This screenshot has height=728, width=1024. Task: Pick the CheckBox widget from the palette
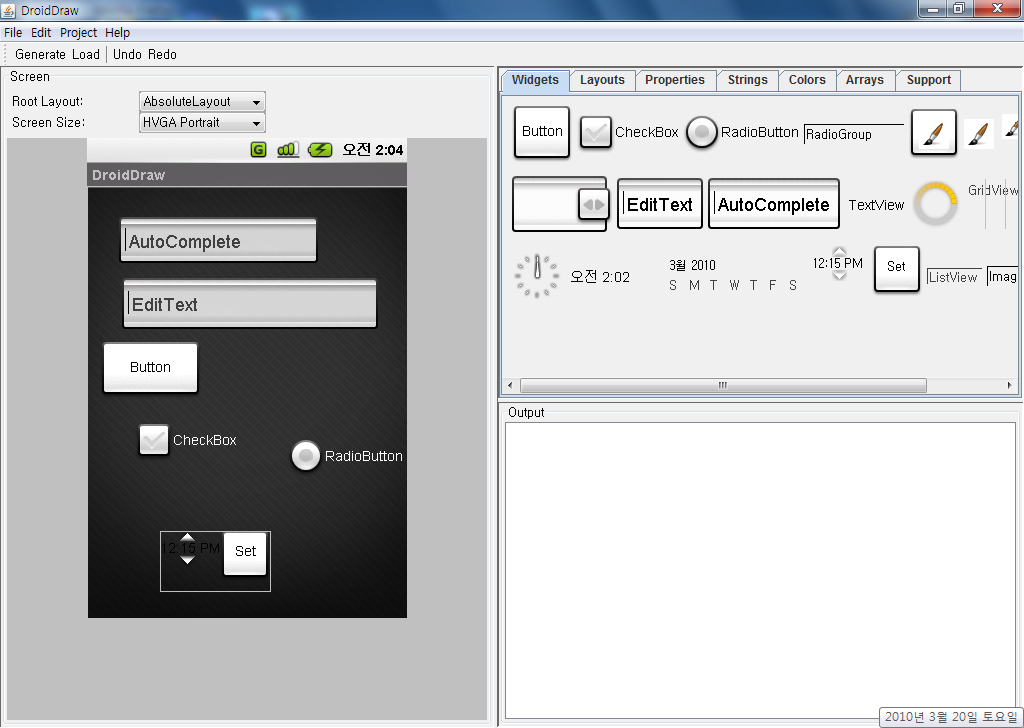click(x=630, y=132)
